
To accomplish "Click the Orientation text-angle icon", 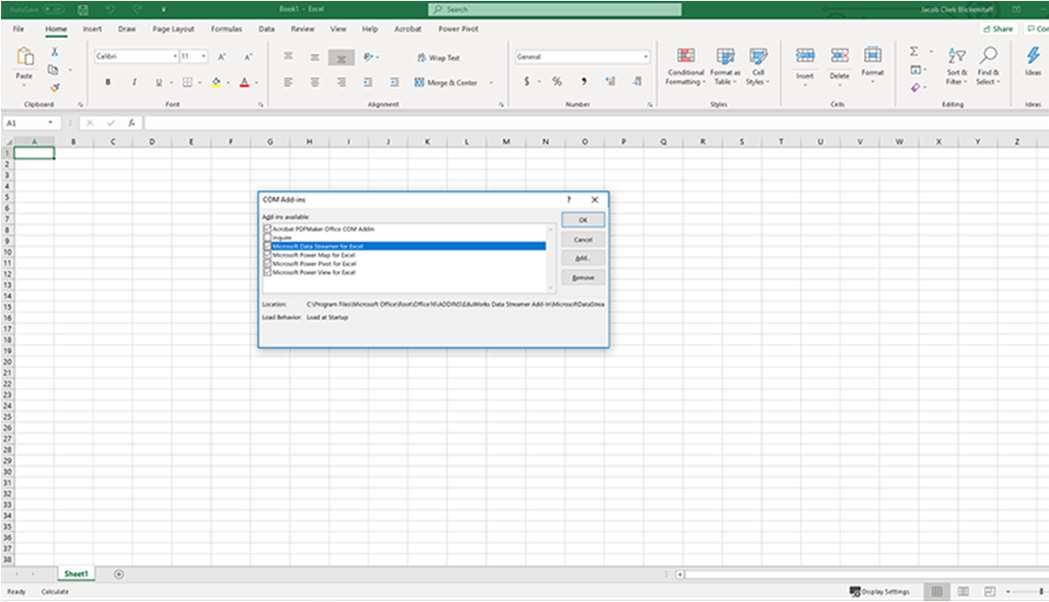I will [368, 57].
